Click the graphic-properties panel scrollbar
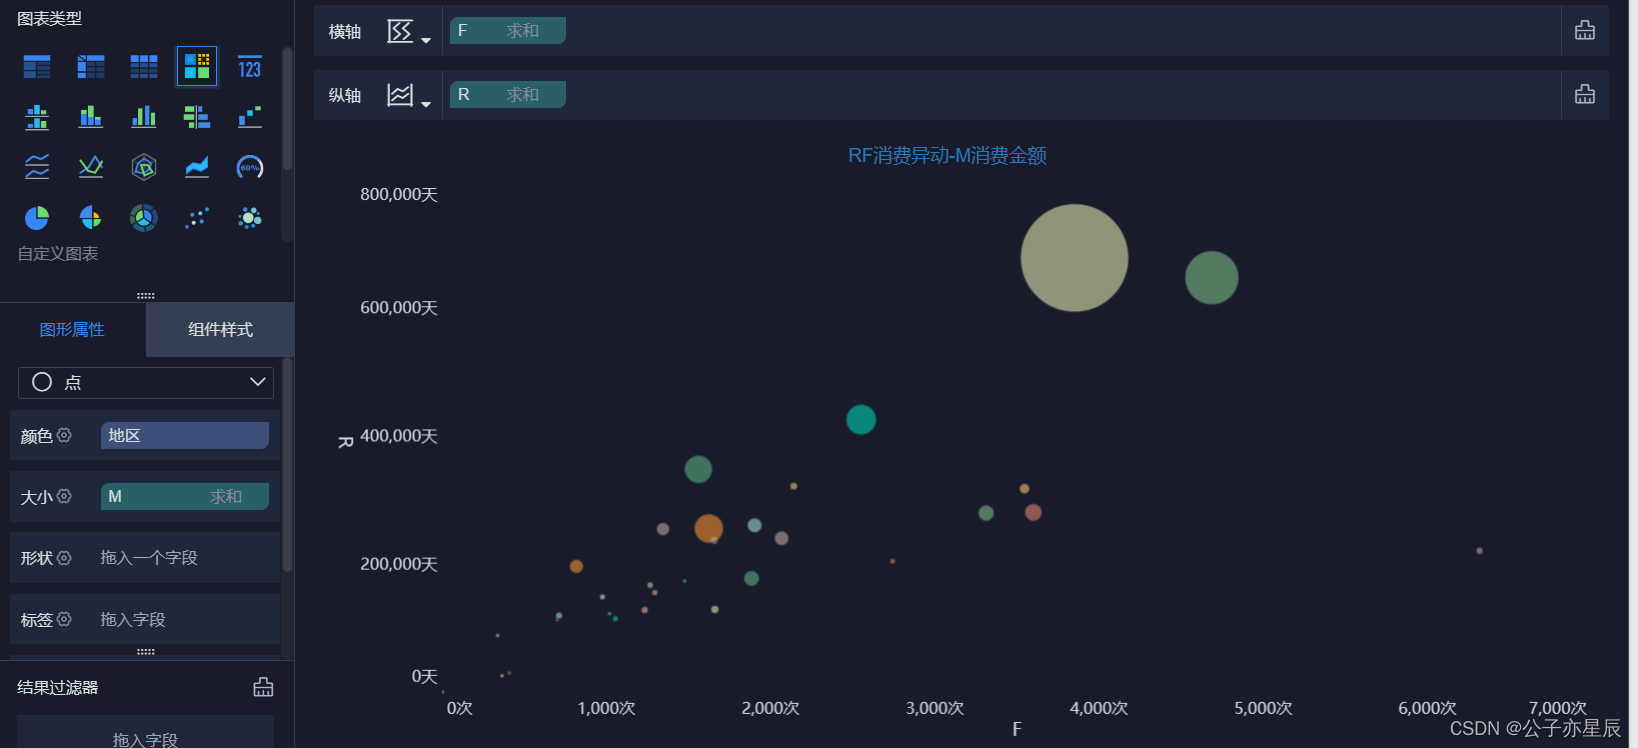The width and height of the screenshot is (1638, 748). [x=287, y=465]
